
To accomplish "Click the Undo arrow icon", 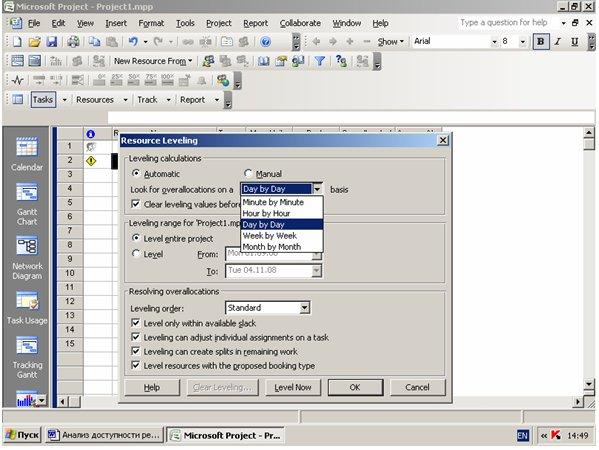I will [133, 42].
